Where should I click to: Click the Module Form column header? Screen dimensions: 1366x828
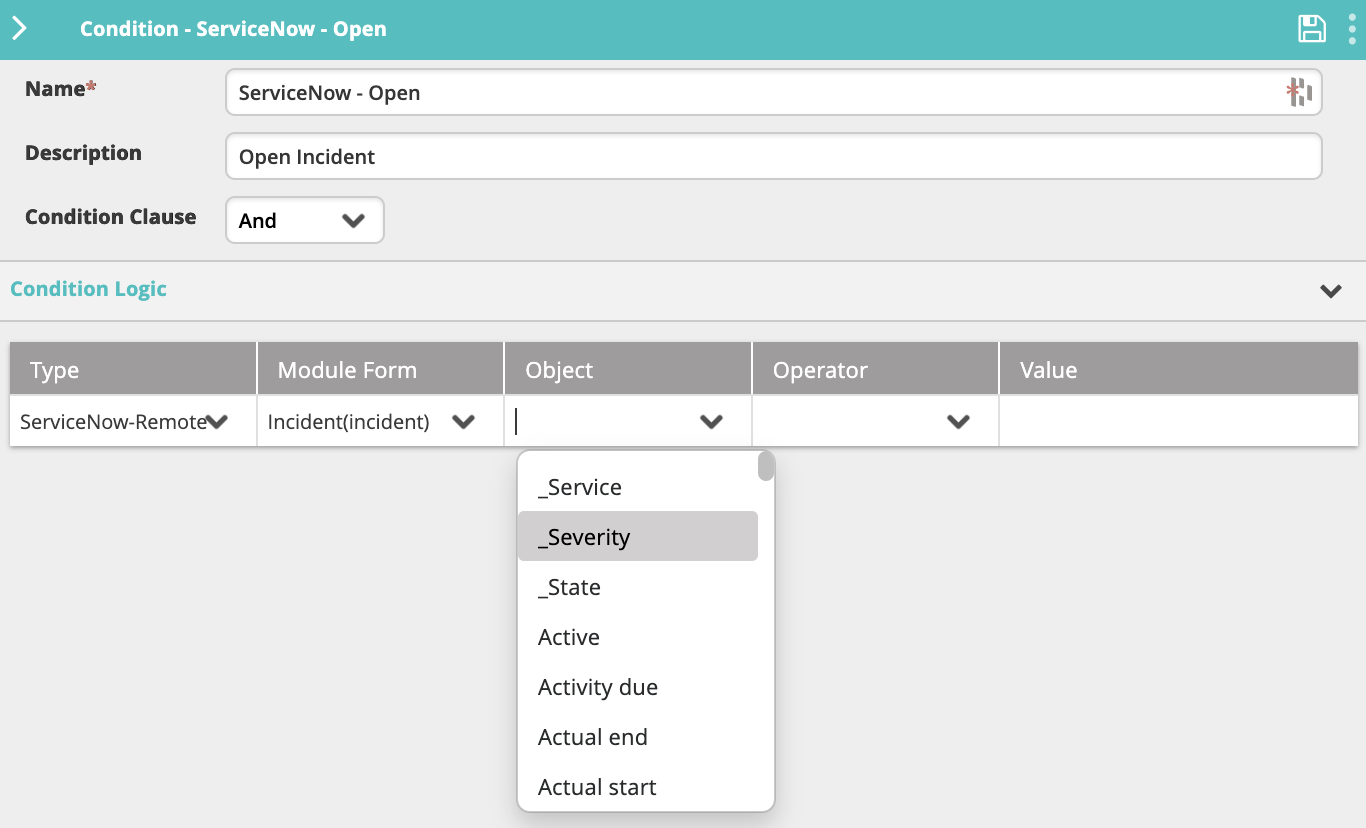(x=380, y=370)
